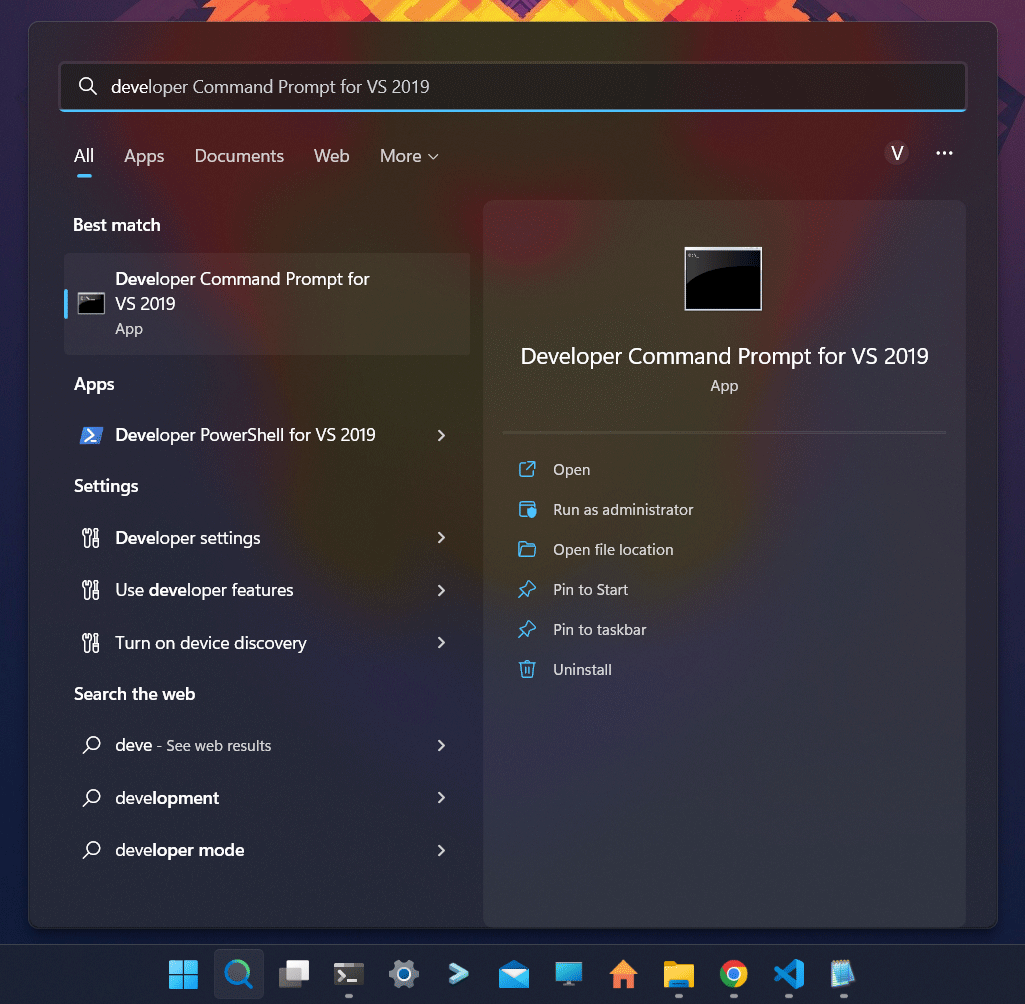The image size is (1025, 1004).
Task: Open the Windows Start menu icon
Action: tap(183, 974)
